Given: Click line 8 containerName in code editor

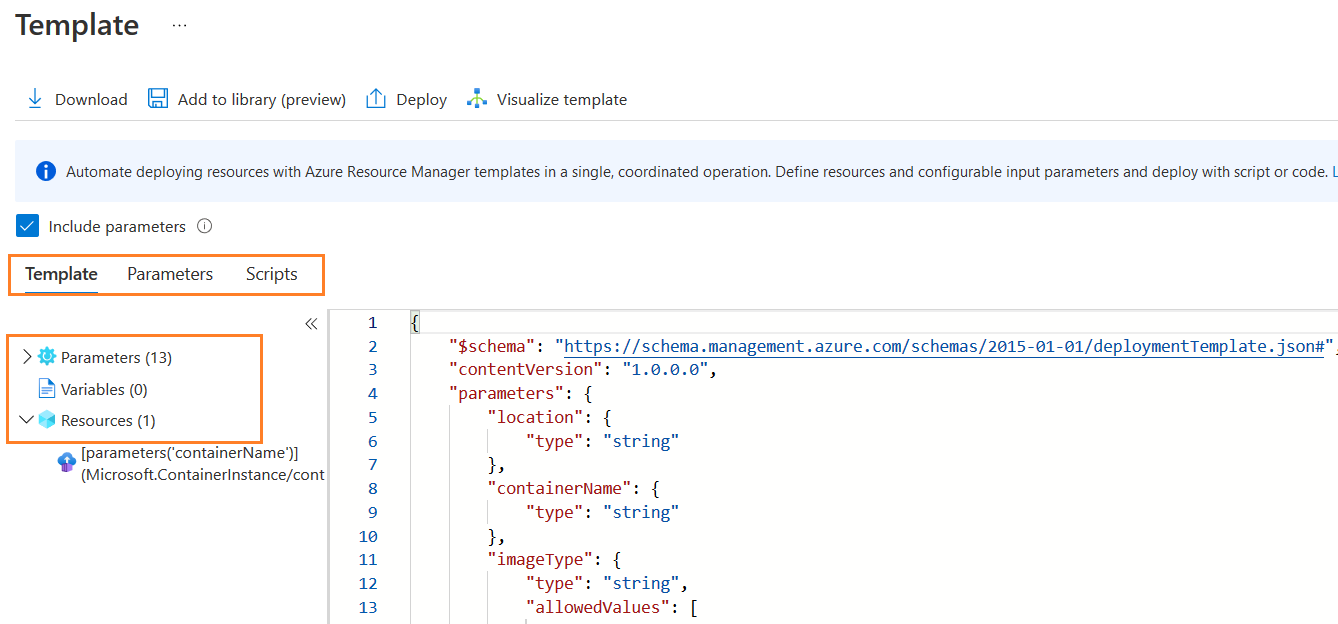Looking at the screenshot, I should click(567, 488).
